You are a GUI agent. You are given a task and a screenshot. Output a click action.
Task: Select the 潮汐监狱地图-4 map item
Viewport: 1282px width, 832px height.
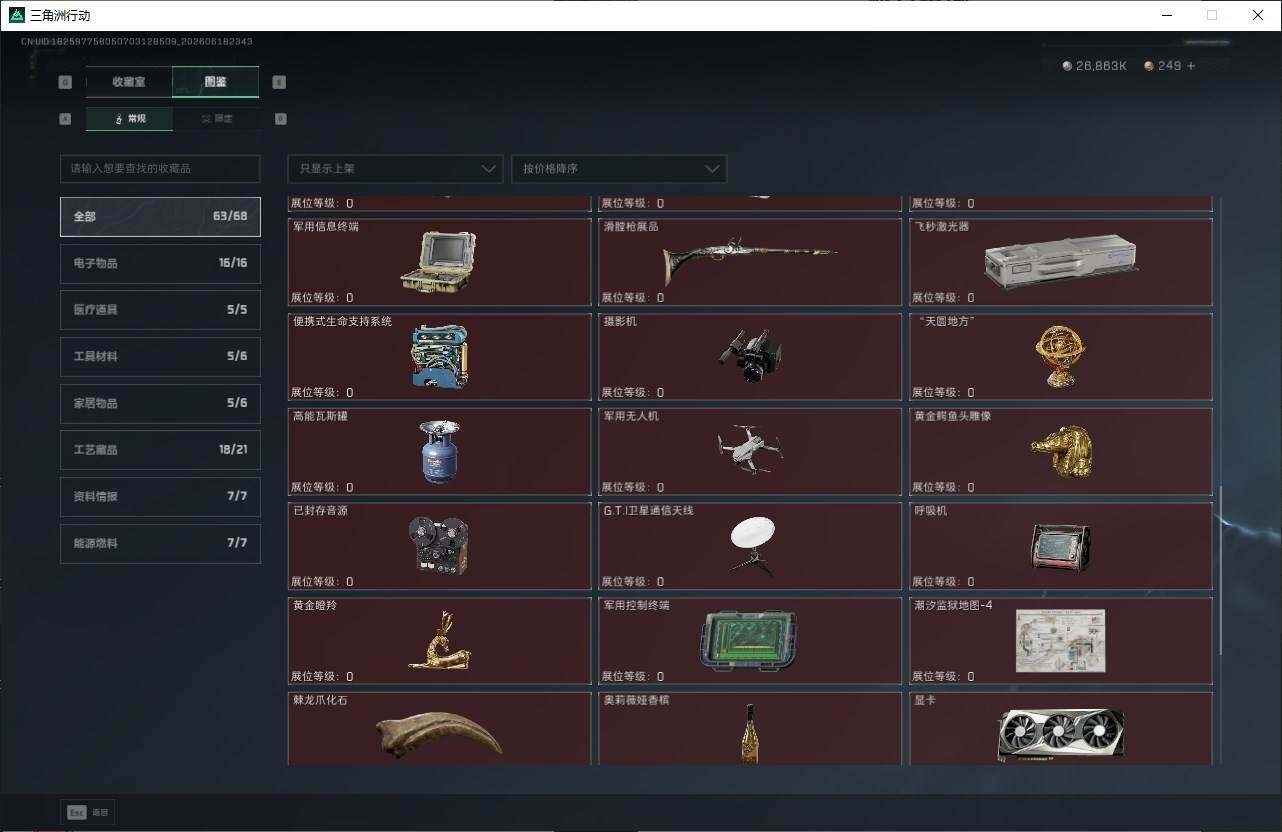[1060, 640]
